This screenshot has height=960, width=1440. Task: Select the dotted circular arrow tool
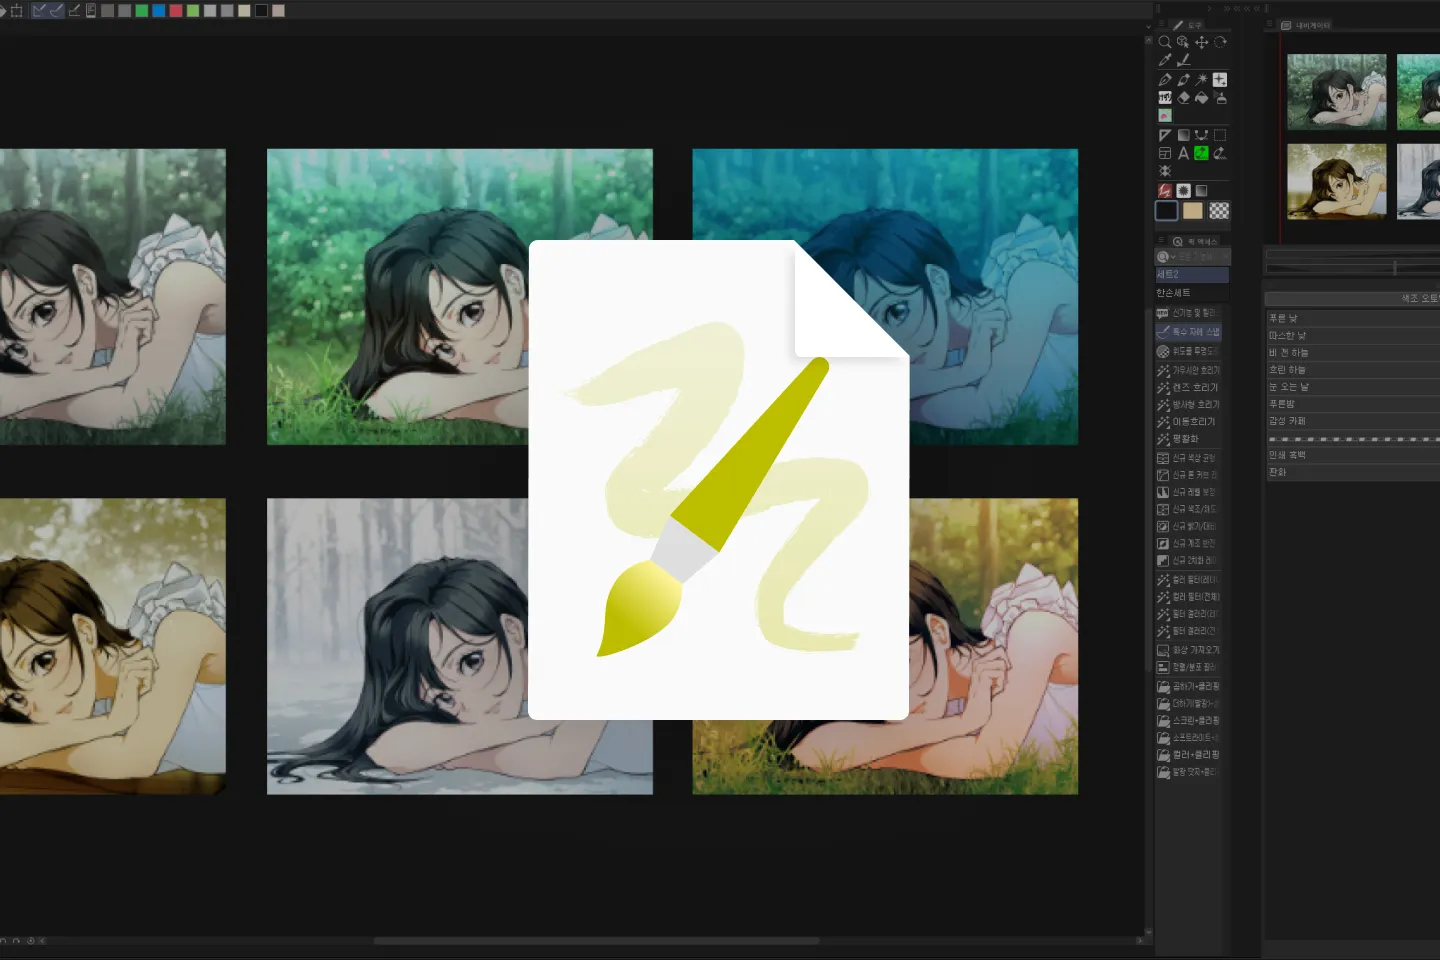tap(1220, 42)
